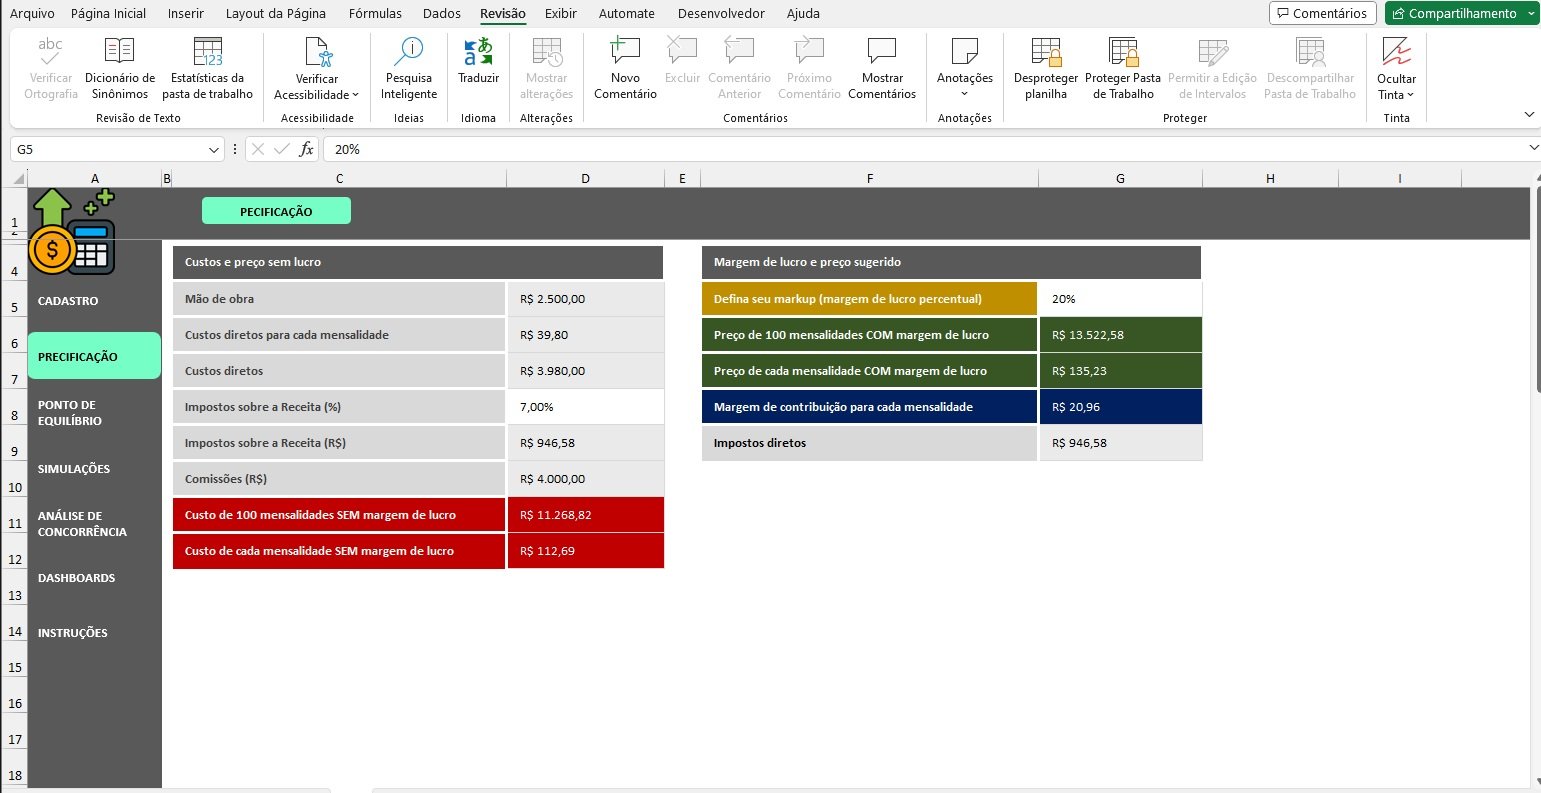Click the Comentários button at top right
This screenshot has width=1541, height=793.
1322,13
